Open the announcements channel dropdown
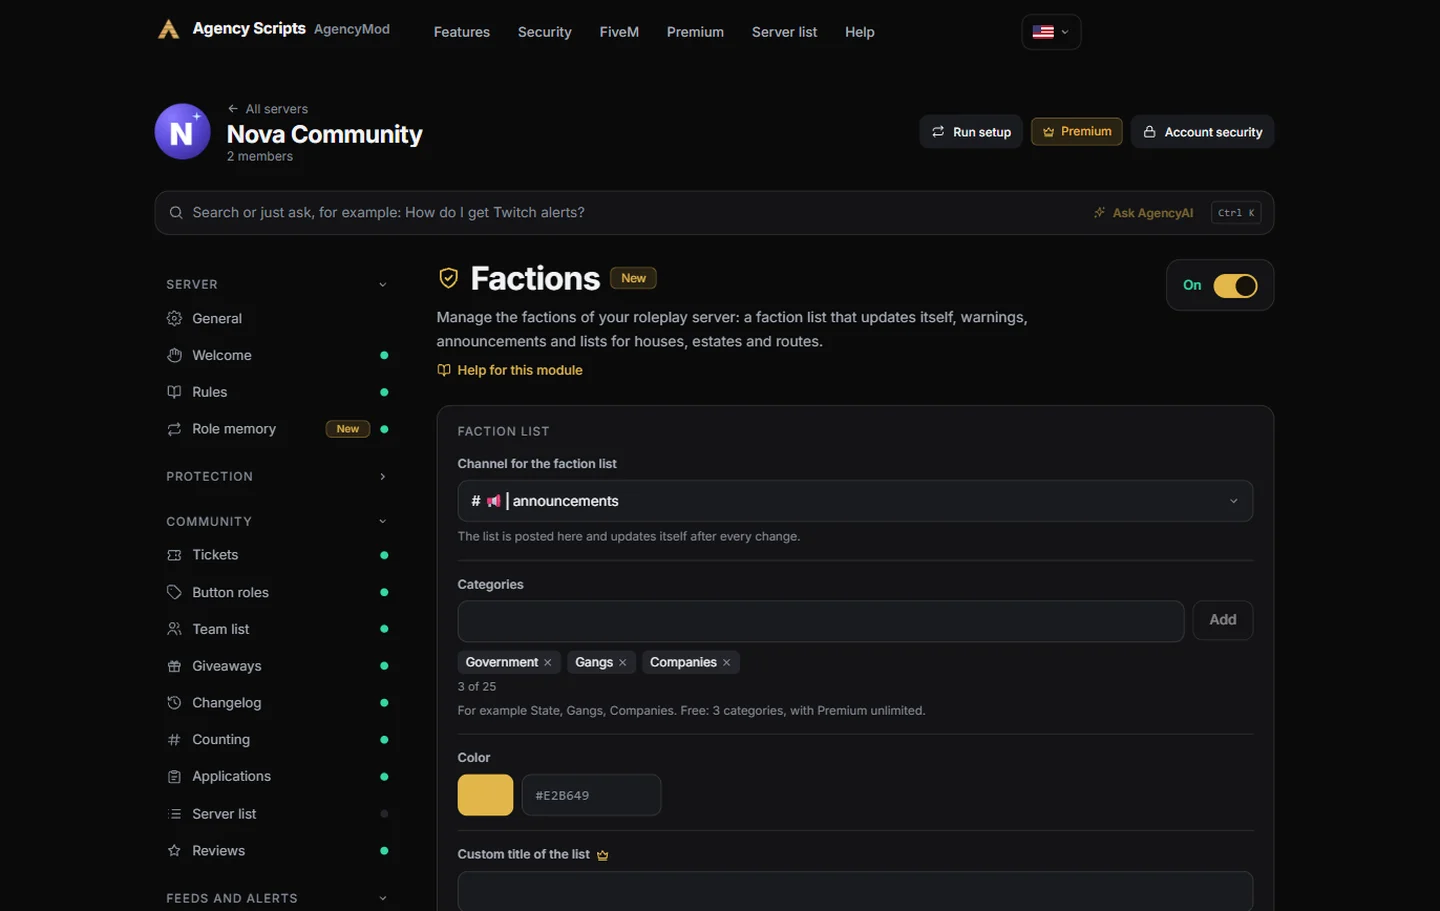Screen dimensions: 1440x911 (x=855, y=501)
